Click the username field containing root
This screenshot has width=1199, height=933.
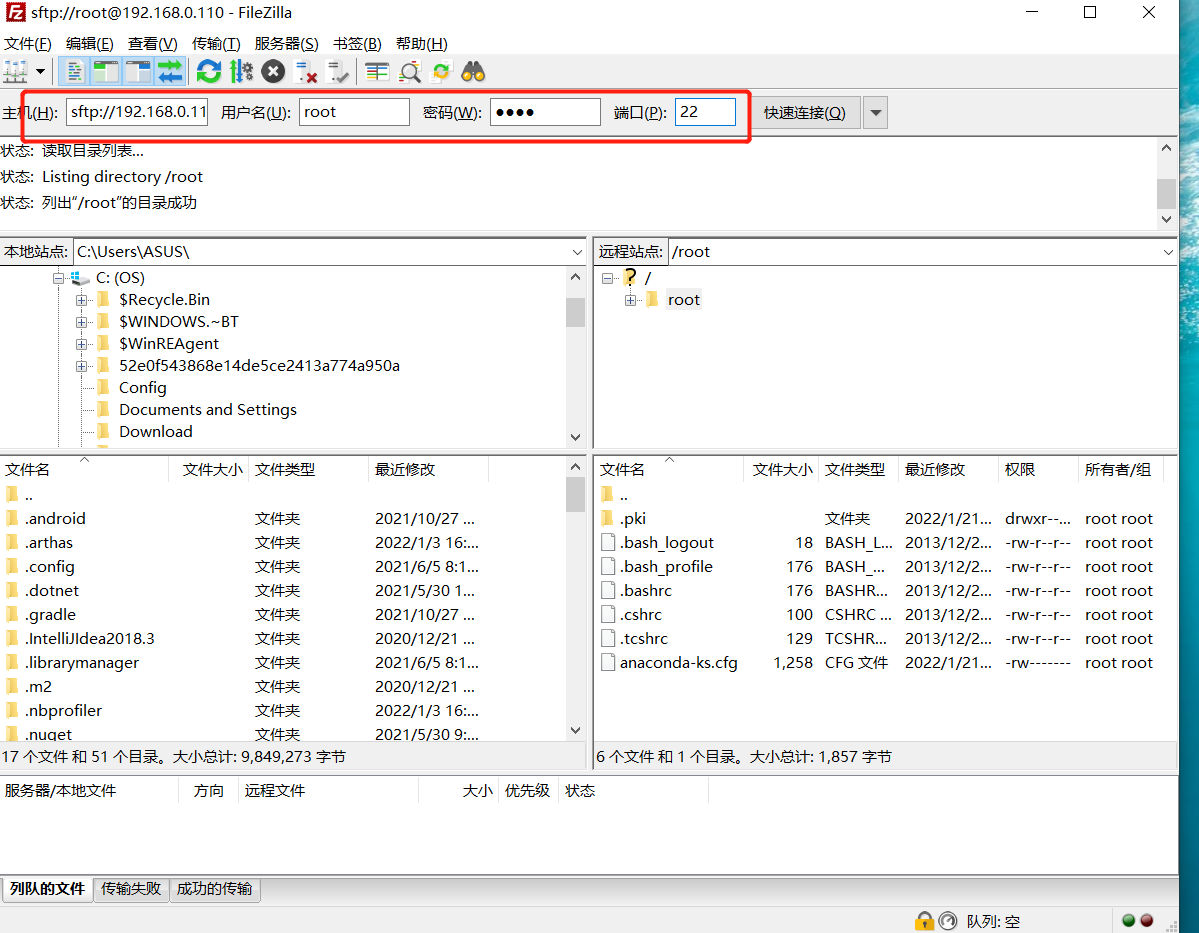(x=354, y=112)
